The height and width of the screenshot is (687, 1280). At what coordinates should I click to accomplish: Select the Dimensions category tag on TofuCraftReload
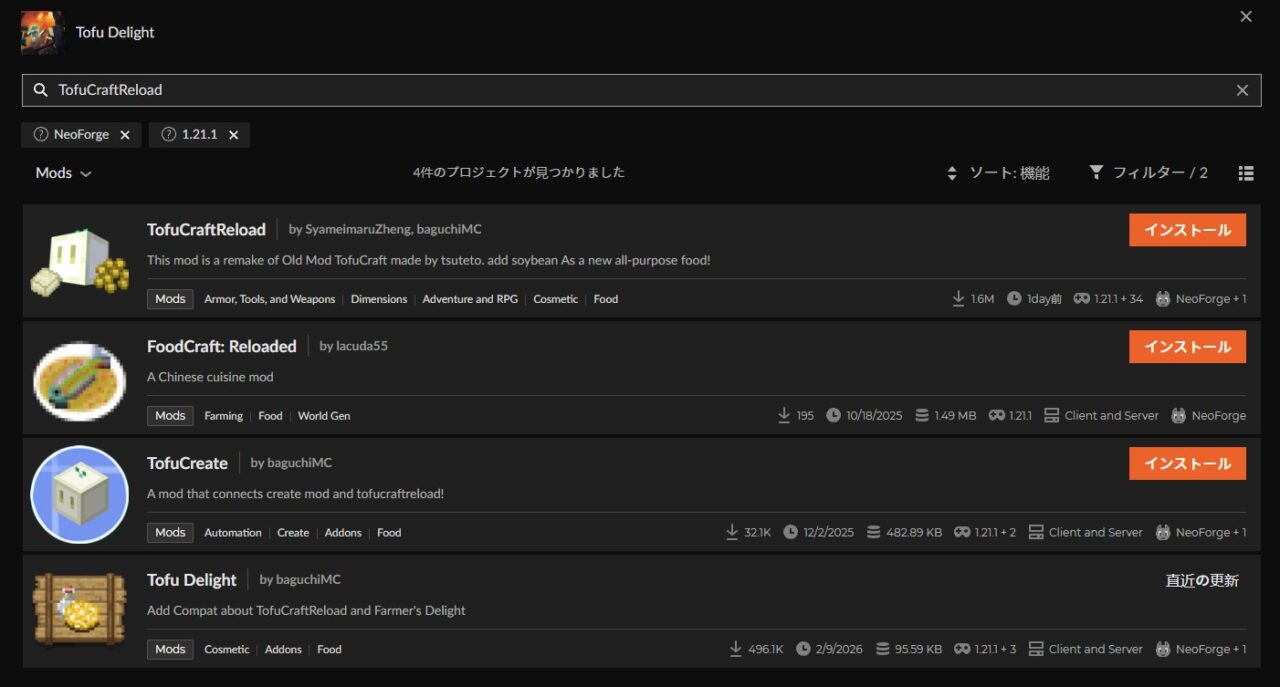click(x=379, y=299)
